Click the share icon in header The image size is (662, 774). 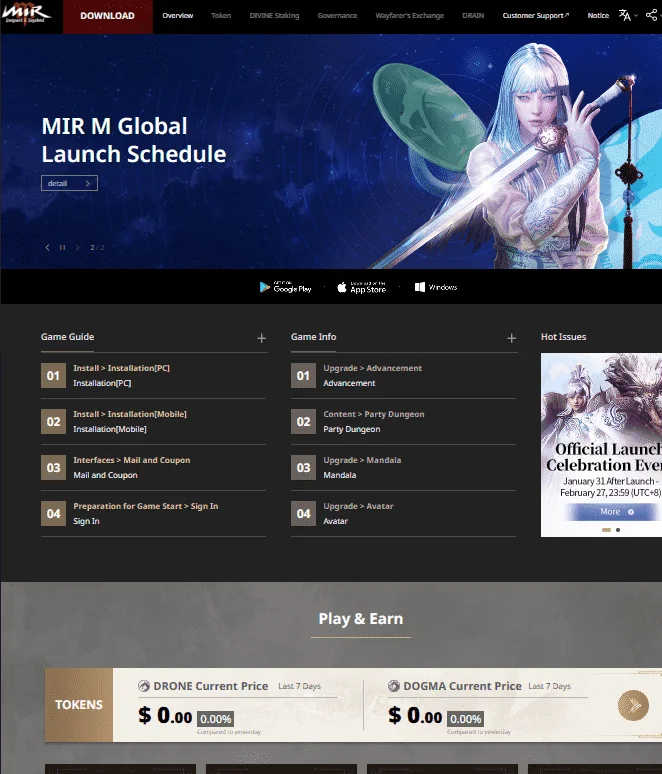tap(652, 15)
